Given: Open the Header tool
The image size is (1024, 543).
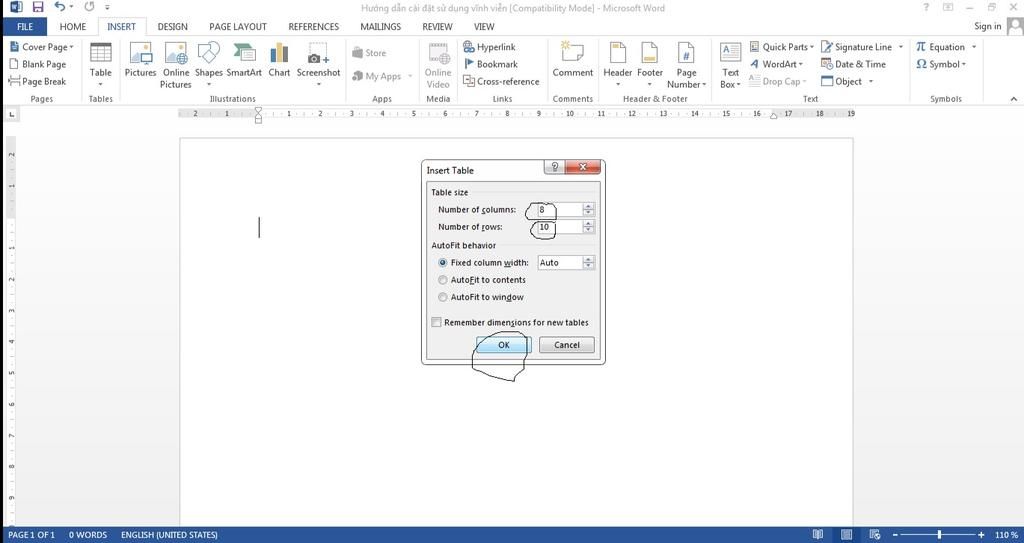Looking at the screenshot, I should pyautogui.click(x=617, y=60).
